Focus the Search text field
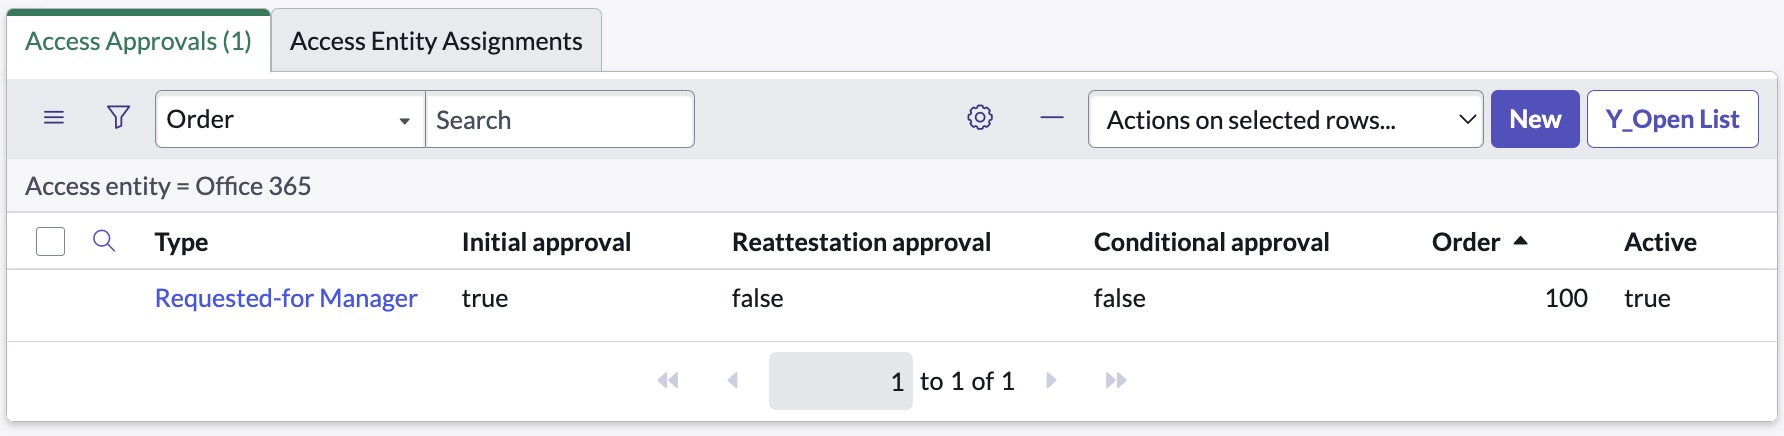Image resolution: width=1784 pixels, height=436 pixels. click(560, 119)
